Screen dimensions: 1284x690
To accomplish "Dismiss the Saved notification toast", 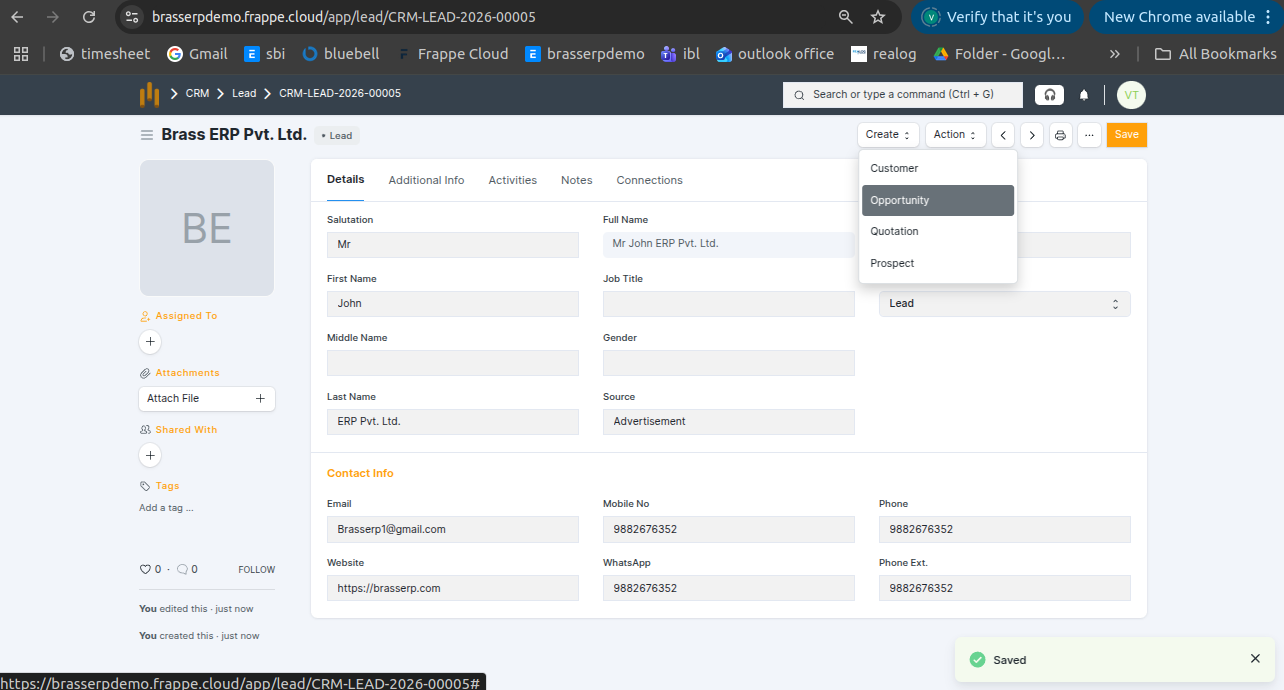I will [1255, 659].
